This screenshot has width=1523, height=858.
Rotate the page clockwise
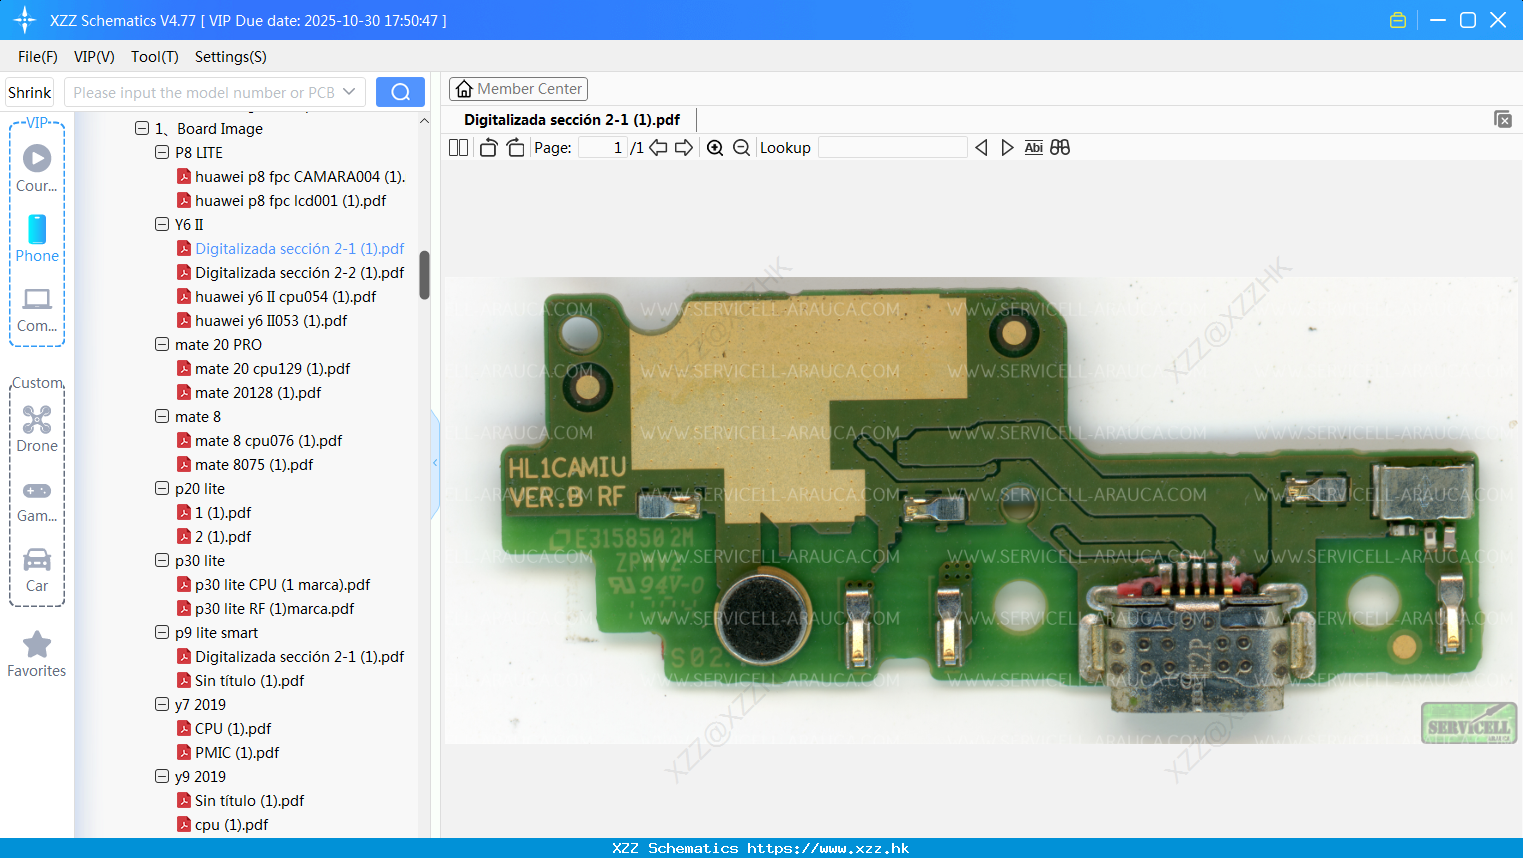coord(515,148)
